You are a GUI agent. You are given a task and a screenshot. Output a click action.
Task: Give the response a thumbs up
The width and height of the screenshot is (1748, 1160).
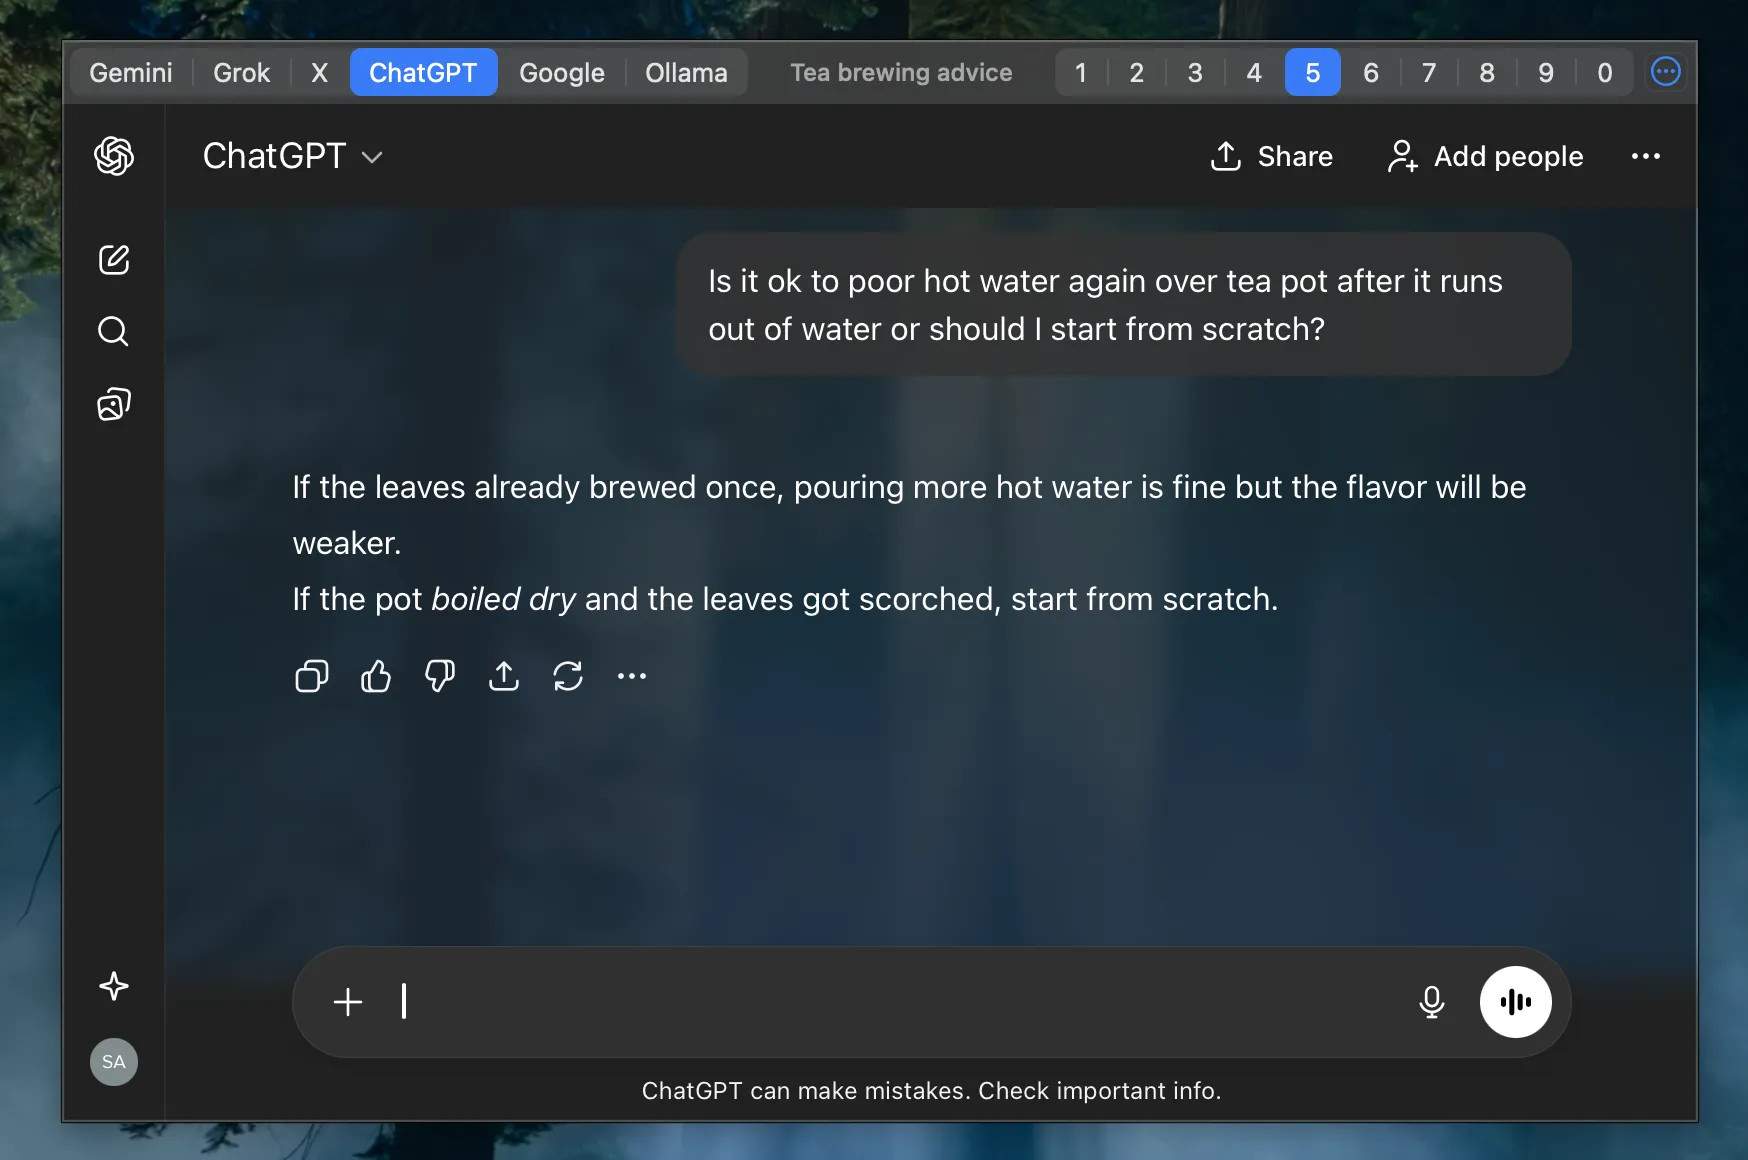point(376,677)
